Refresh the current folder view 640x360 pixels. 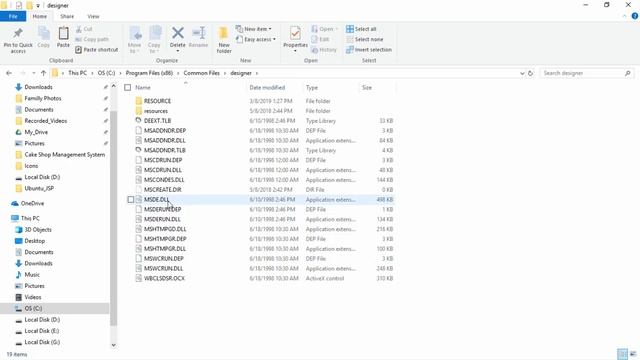coord(530,73)
